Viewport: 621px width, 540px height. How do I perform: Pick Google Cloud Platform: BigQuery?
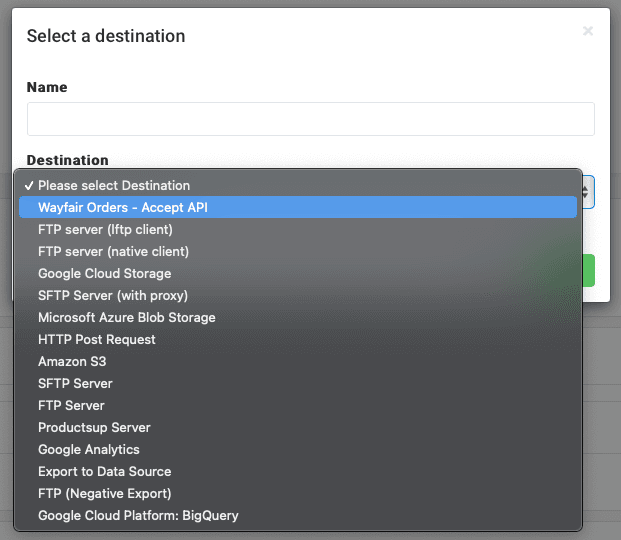pos(138,515)
